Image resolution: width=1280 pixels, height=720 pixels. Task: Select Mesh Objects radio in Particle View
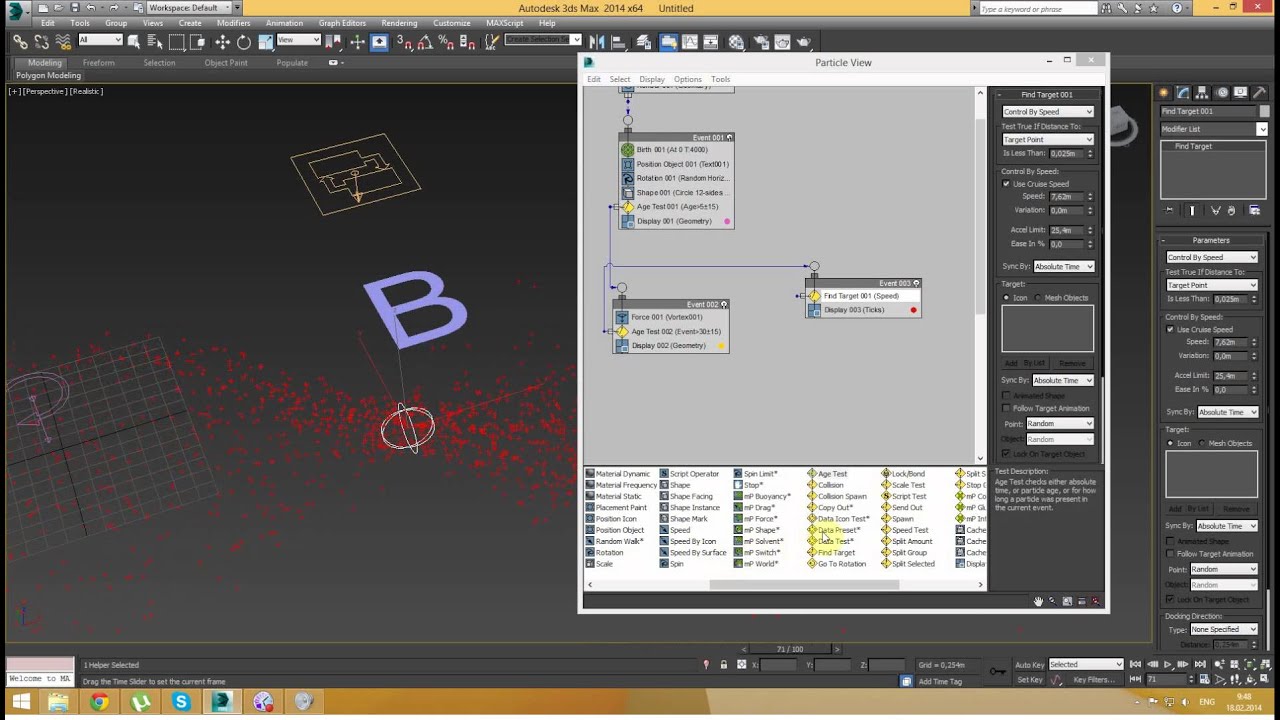(x=1040, y=298)
